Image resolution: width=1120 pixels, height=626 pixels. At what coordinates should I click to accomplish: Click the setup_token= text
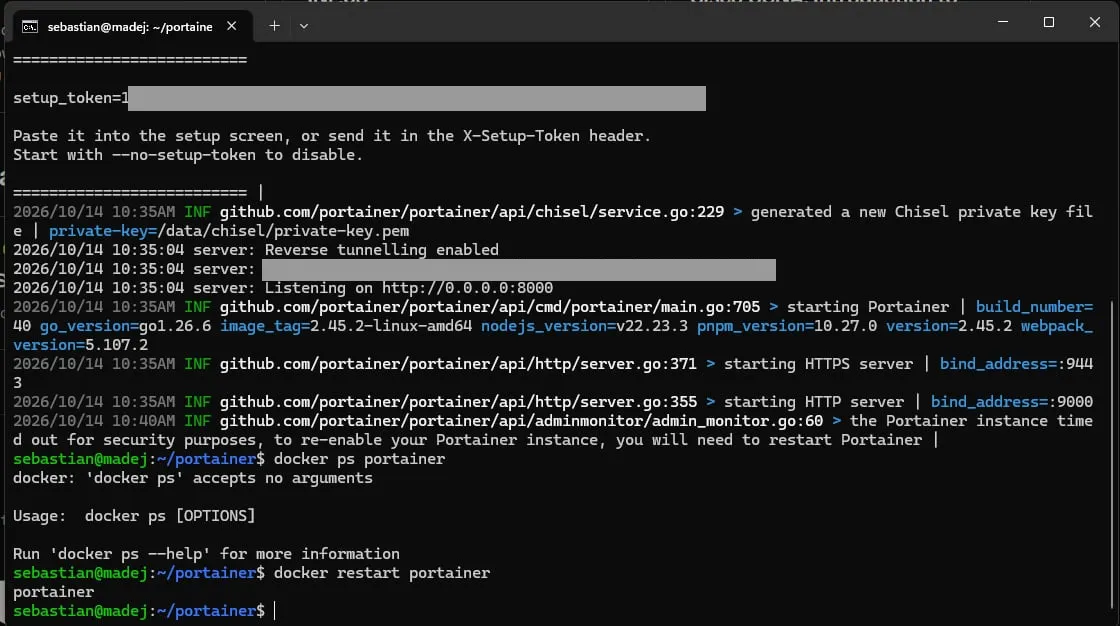(x=66, y=98)
